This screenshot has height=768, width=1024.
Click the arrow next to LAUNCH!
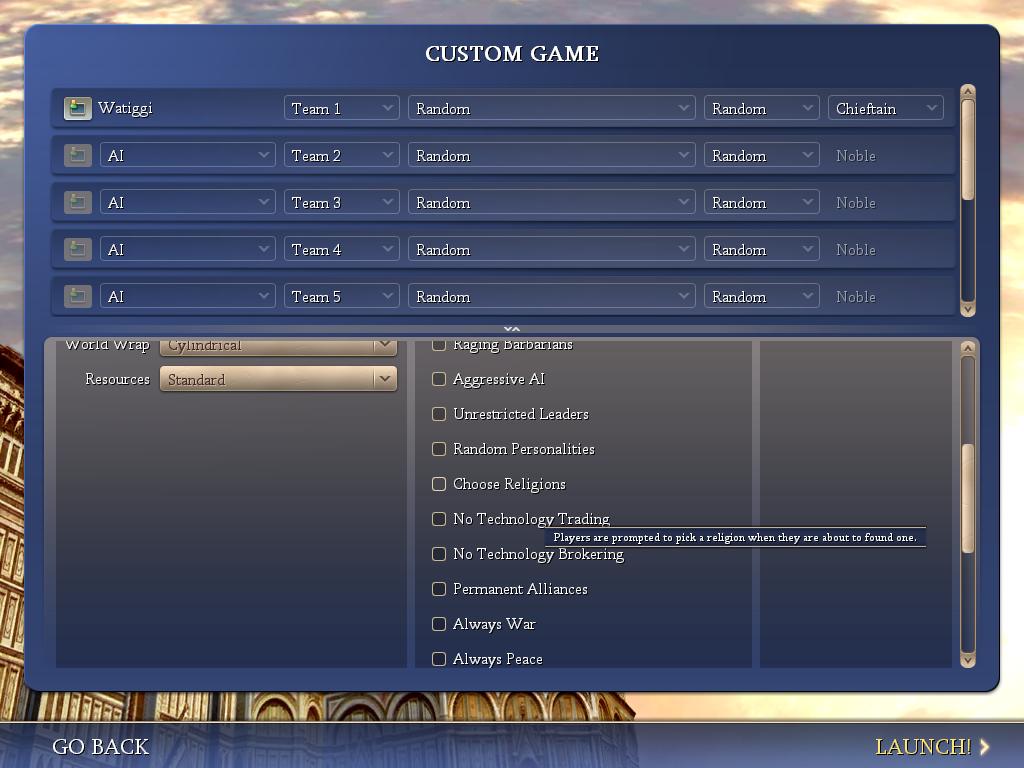985,746
